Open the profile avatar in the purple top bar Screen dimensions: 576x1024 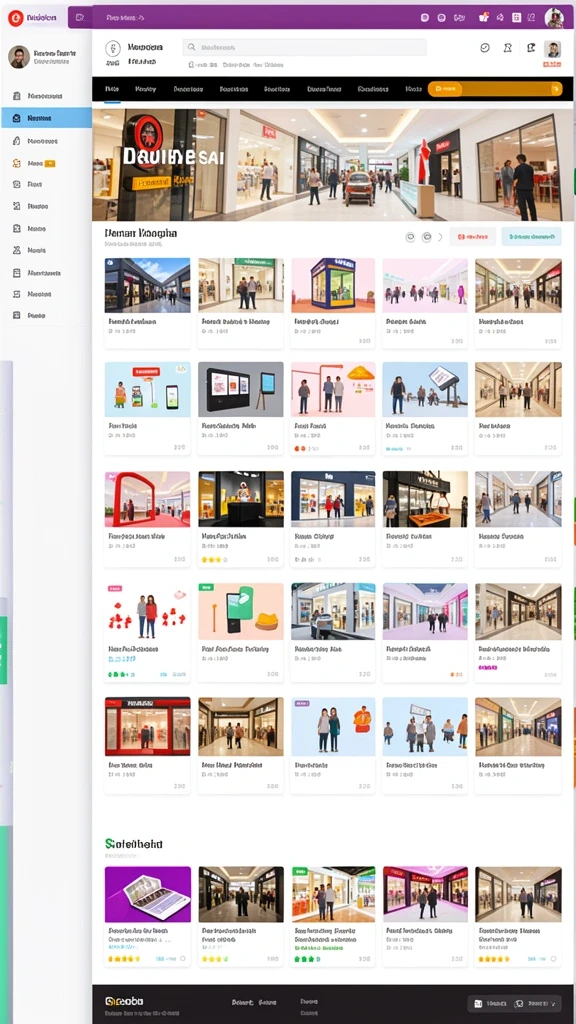pyautogui.click(x=554, y=18)
